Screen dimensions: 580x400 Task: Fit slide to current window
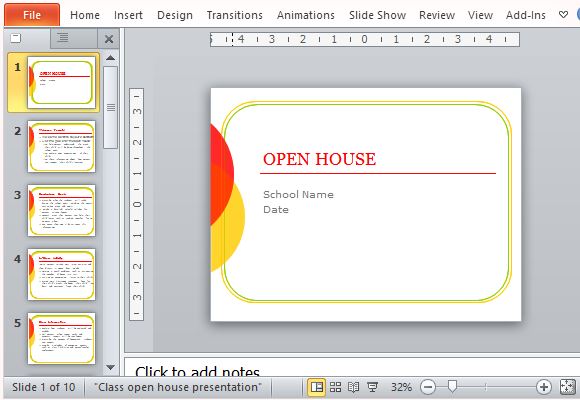[567, 387]
